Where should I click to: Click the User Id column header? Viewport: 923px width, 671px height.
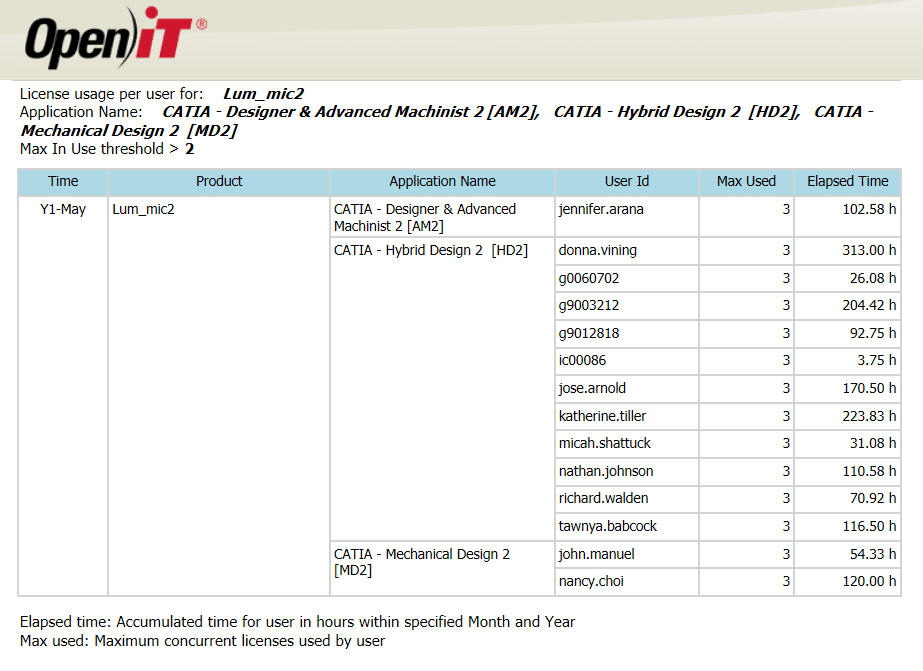click(627, 182)
